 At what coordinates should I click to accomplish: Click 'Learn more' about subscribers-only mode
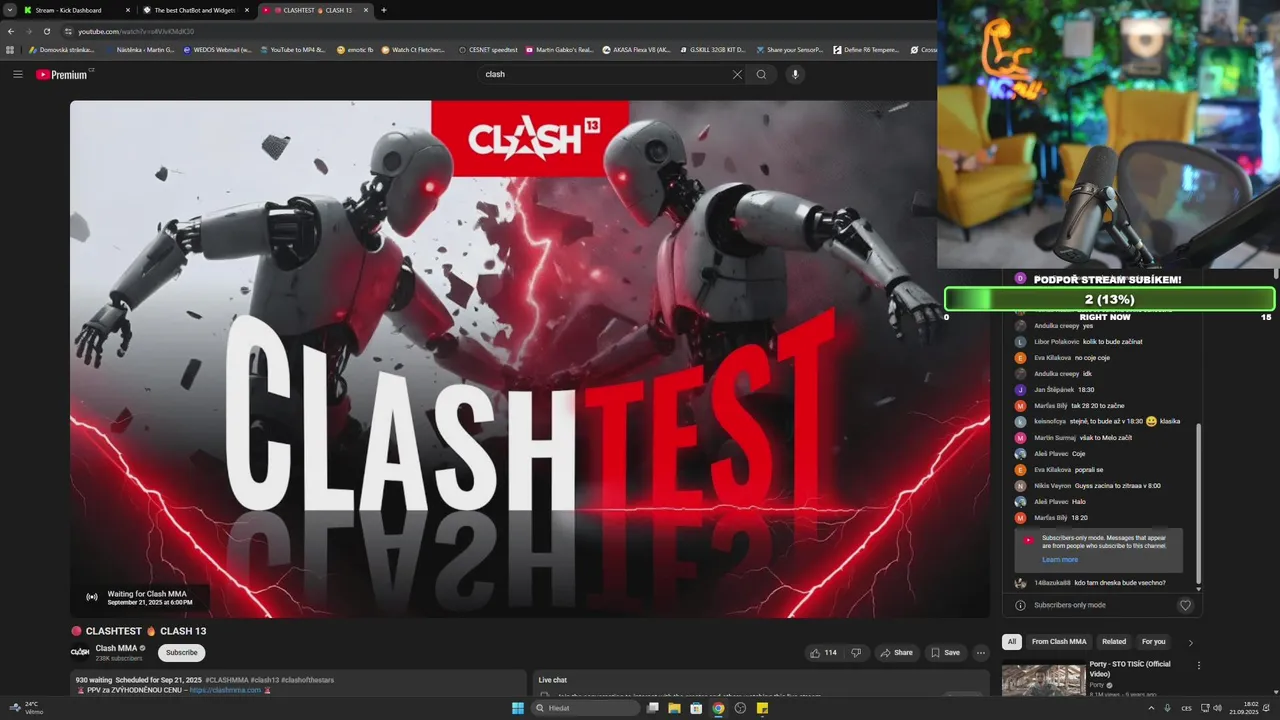click(x=1060, y=560)
